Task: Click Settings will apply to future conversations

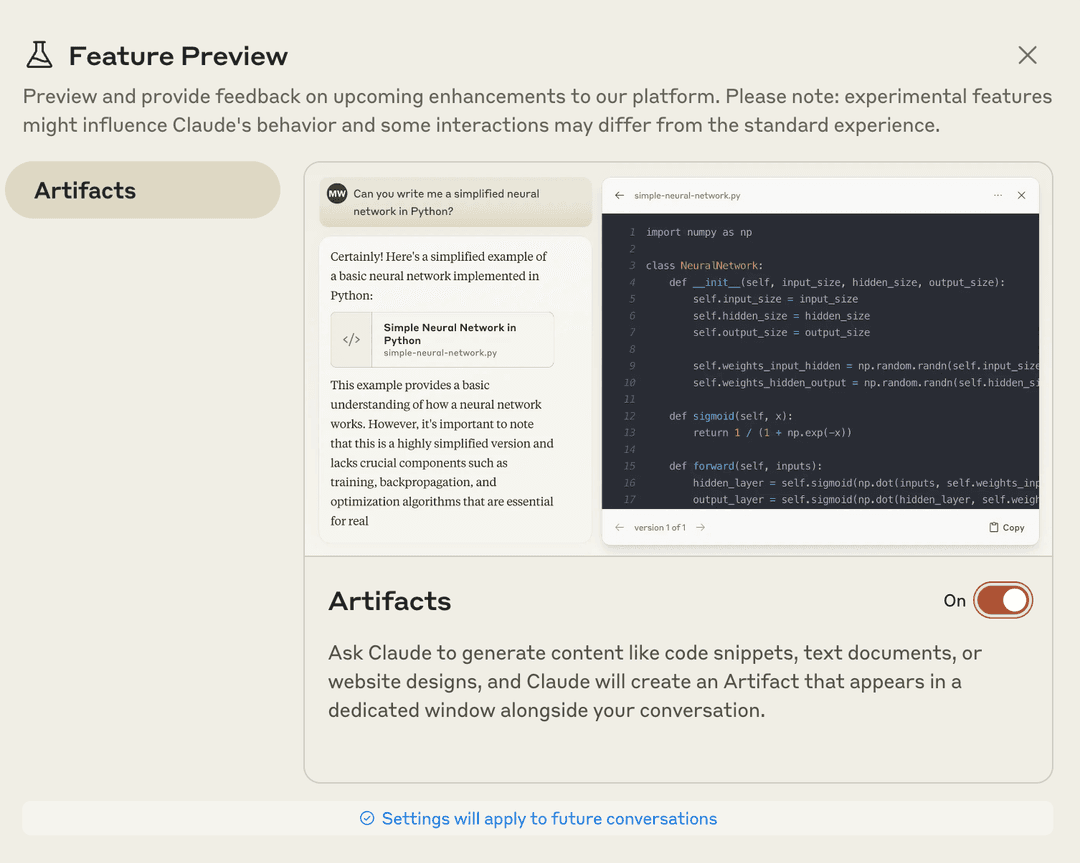Action: click(549, 818)
